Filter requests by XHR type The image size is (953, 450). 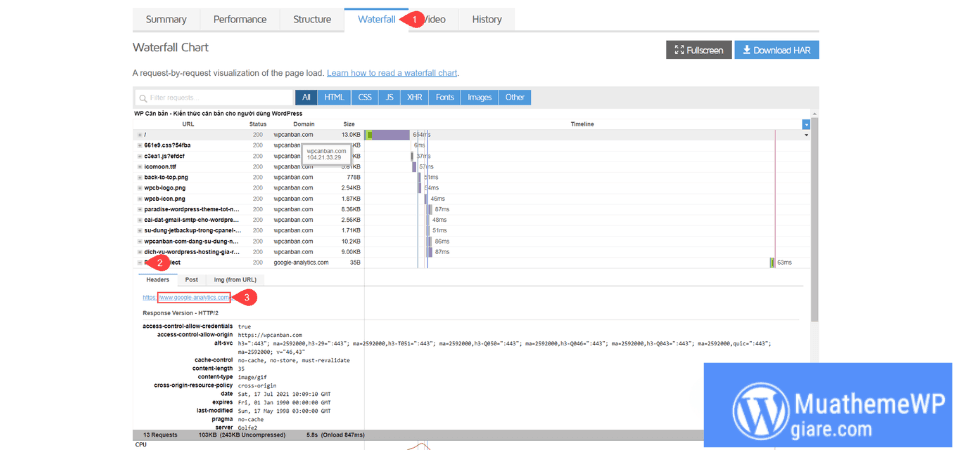[414, 98]
